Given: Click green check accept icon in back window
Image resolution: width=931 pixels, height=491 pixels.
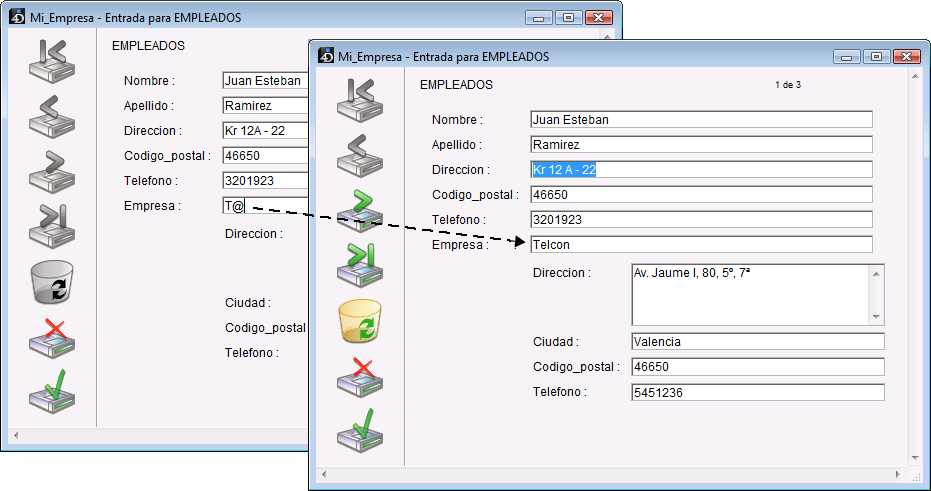Looking at the screenshot, I should click(52, 392).
